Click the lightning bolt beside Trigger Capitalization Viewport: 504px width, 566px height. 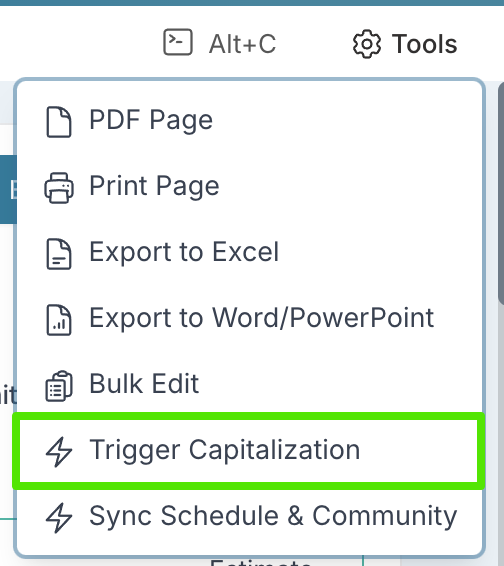(59, 452)
